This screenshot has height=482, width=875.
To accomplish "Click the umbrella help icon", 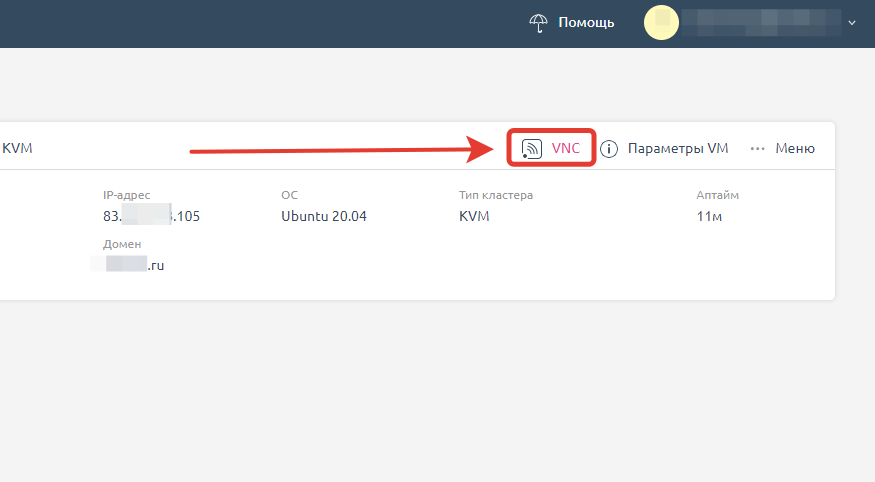I will tap(539, 23).
